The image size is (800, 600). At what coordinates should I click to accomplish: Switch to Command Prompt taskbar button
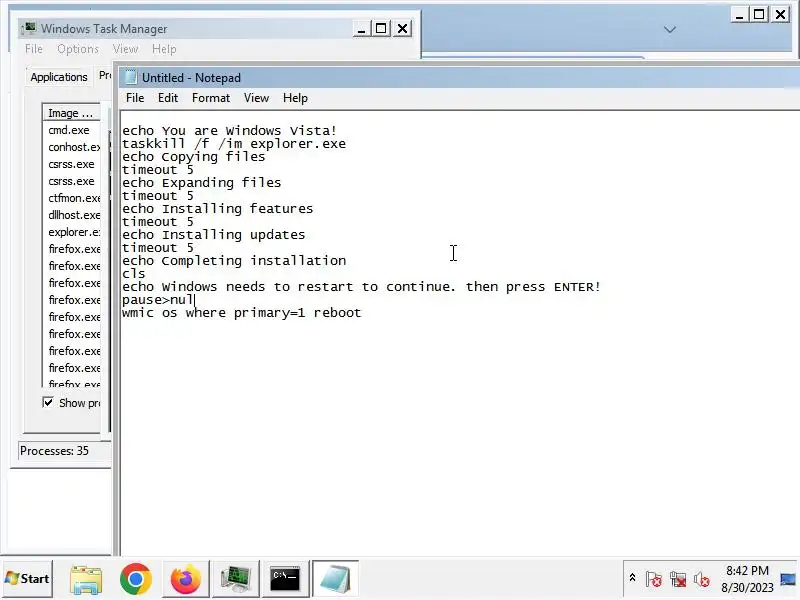pyautogui.click(x=285, y=580)
